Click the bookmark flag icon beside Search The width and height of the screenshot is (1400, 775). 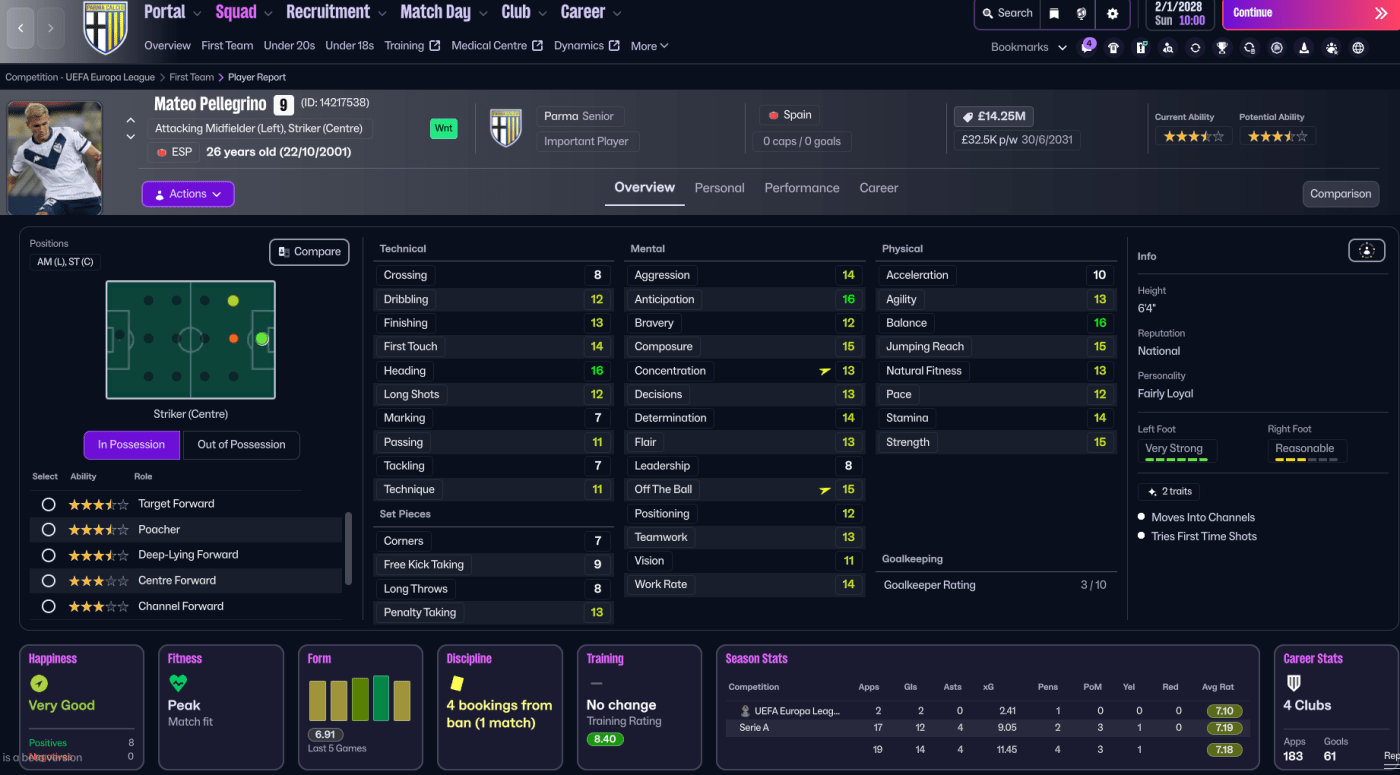point(1054,14)
